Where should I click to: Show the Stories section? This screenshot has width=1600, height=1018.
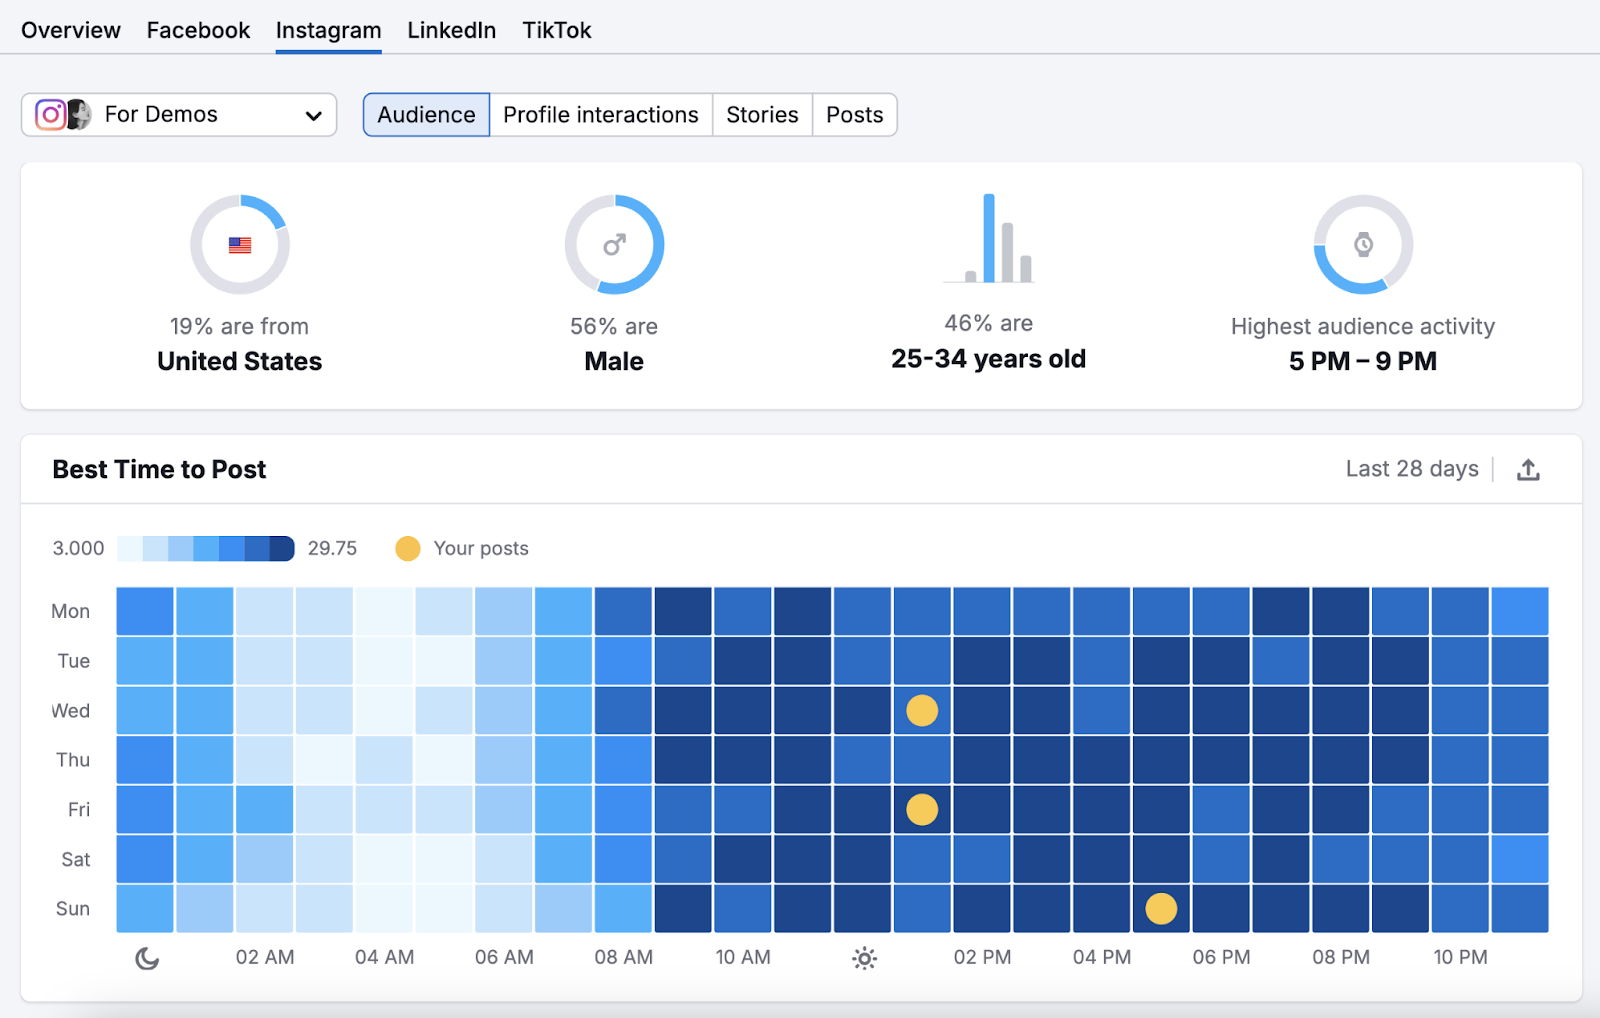[762, 115]
